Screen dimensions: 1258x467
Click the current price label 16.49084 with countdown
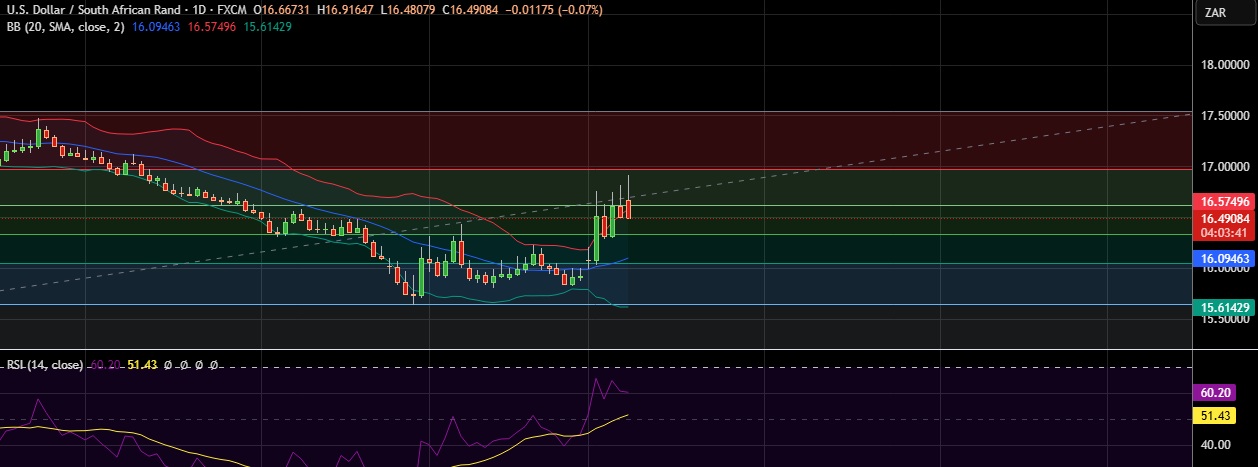[x=1225, y=224]
